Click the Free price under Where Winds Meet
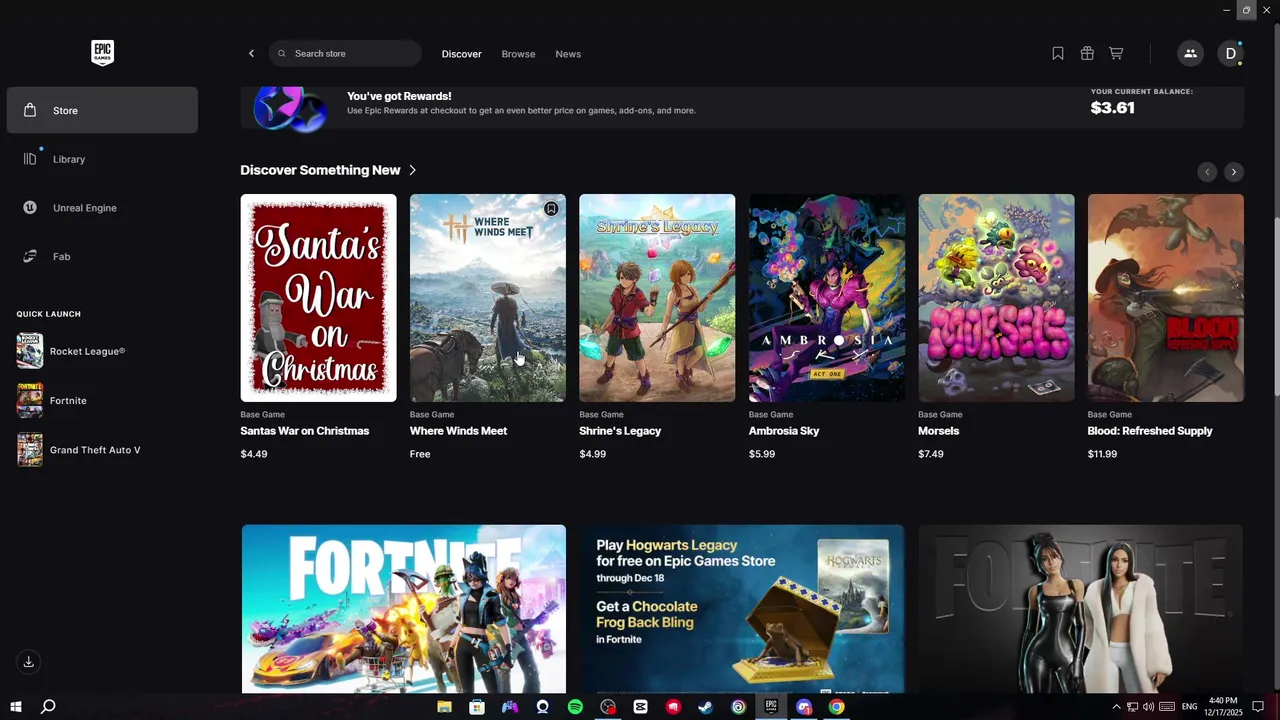 [420, 454]
